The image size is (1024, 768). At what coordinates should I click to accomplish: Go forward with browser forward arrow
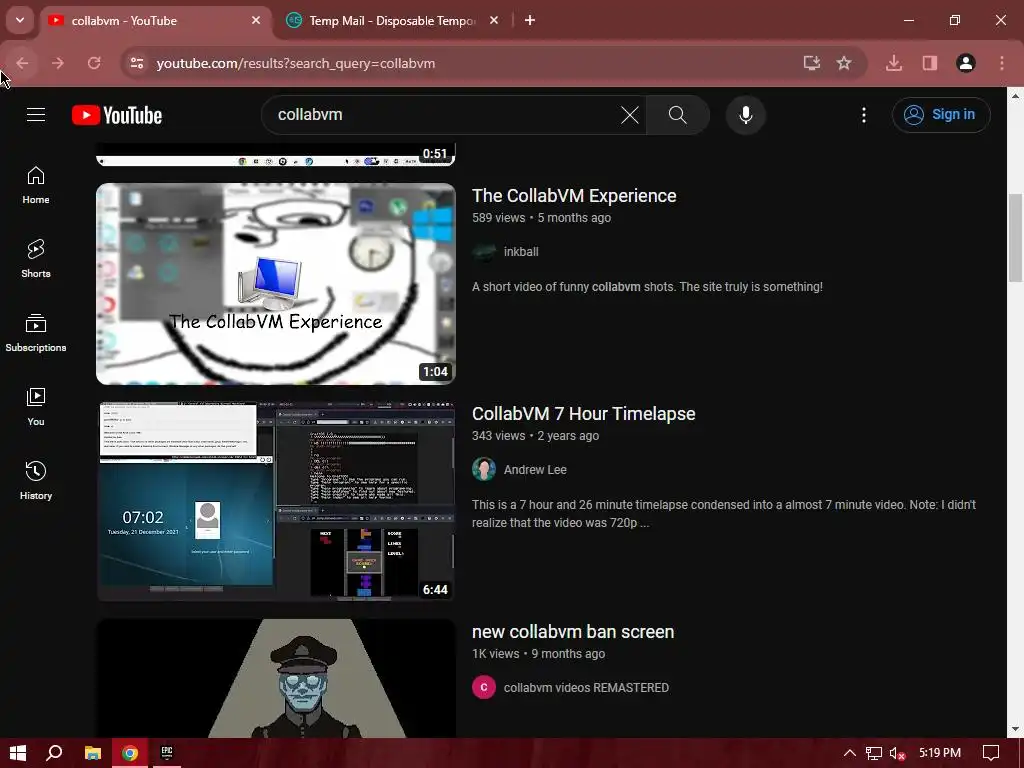tap(58, 63)
